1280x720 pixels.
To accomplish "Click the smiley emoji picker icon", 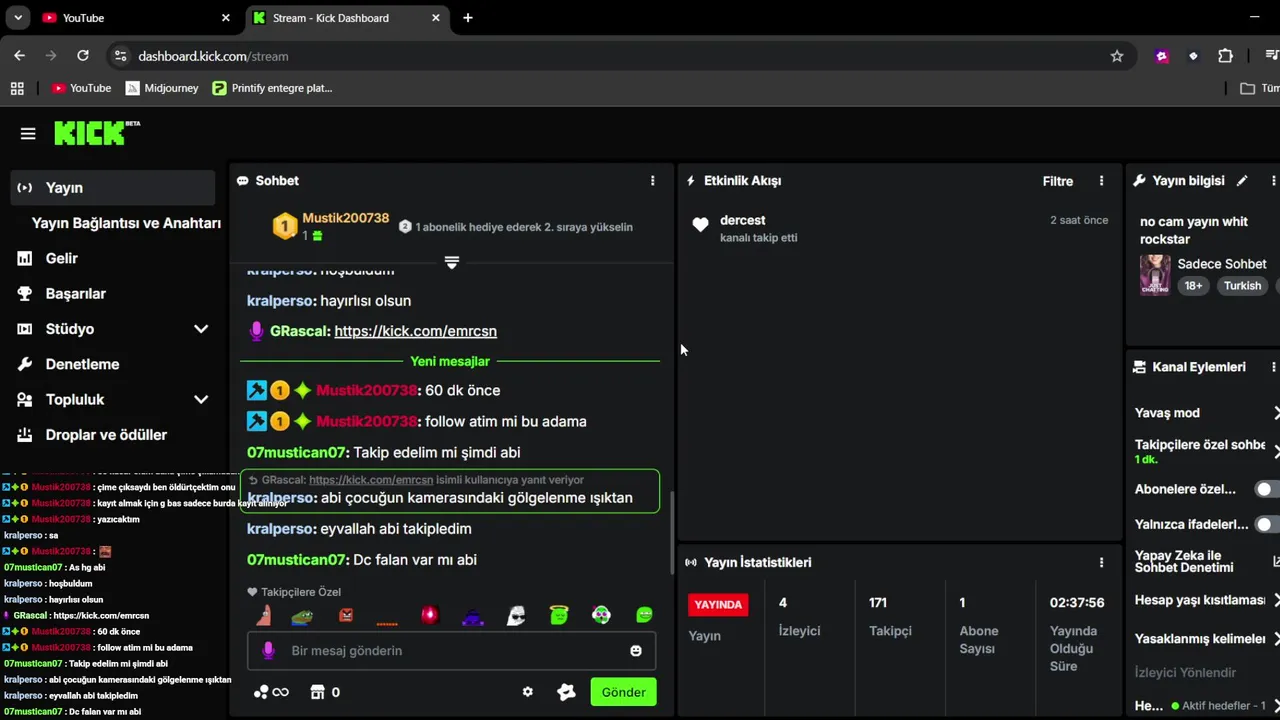I will (x=635, y=651).
